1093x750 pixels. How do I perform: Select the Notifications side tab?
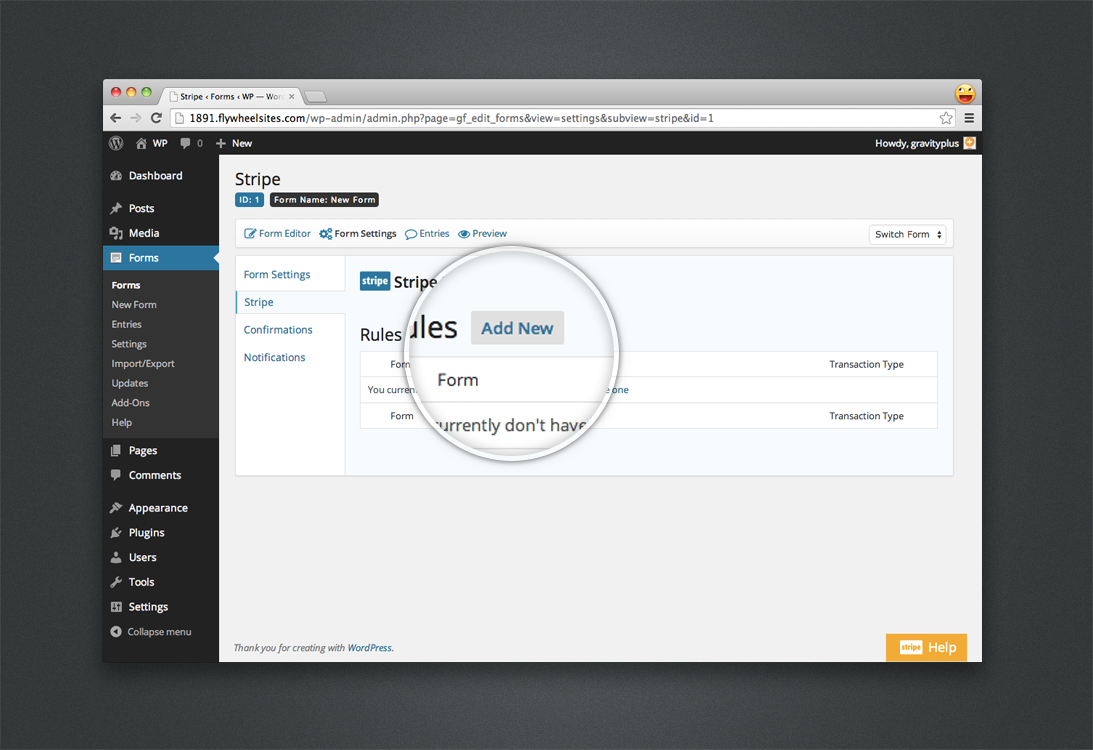click(x=275, y=357)
